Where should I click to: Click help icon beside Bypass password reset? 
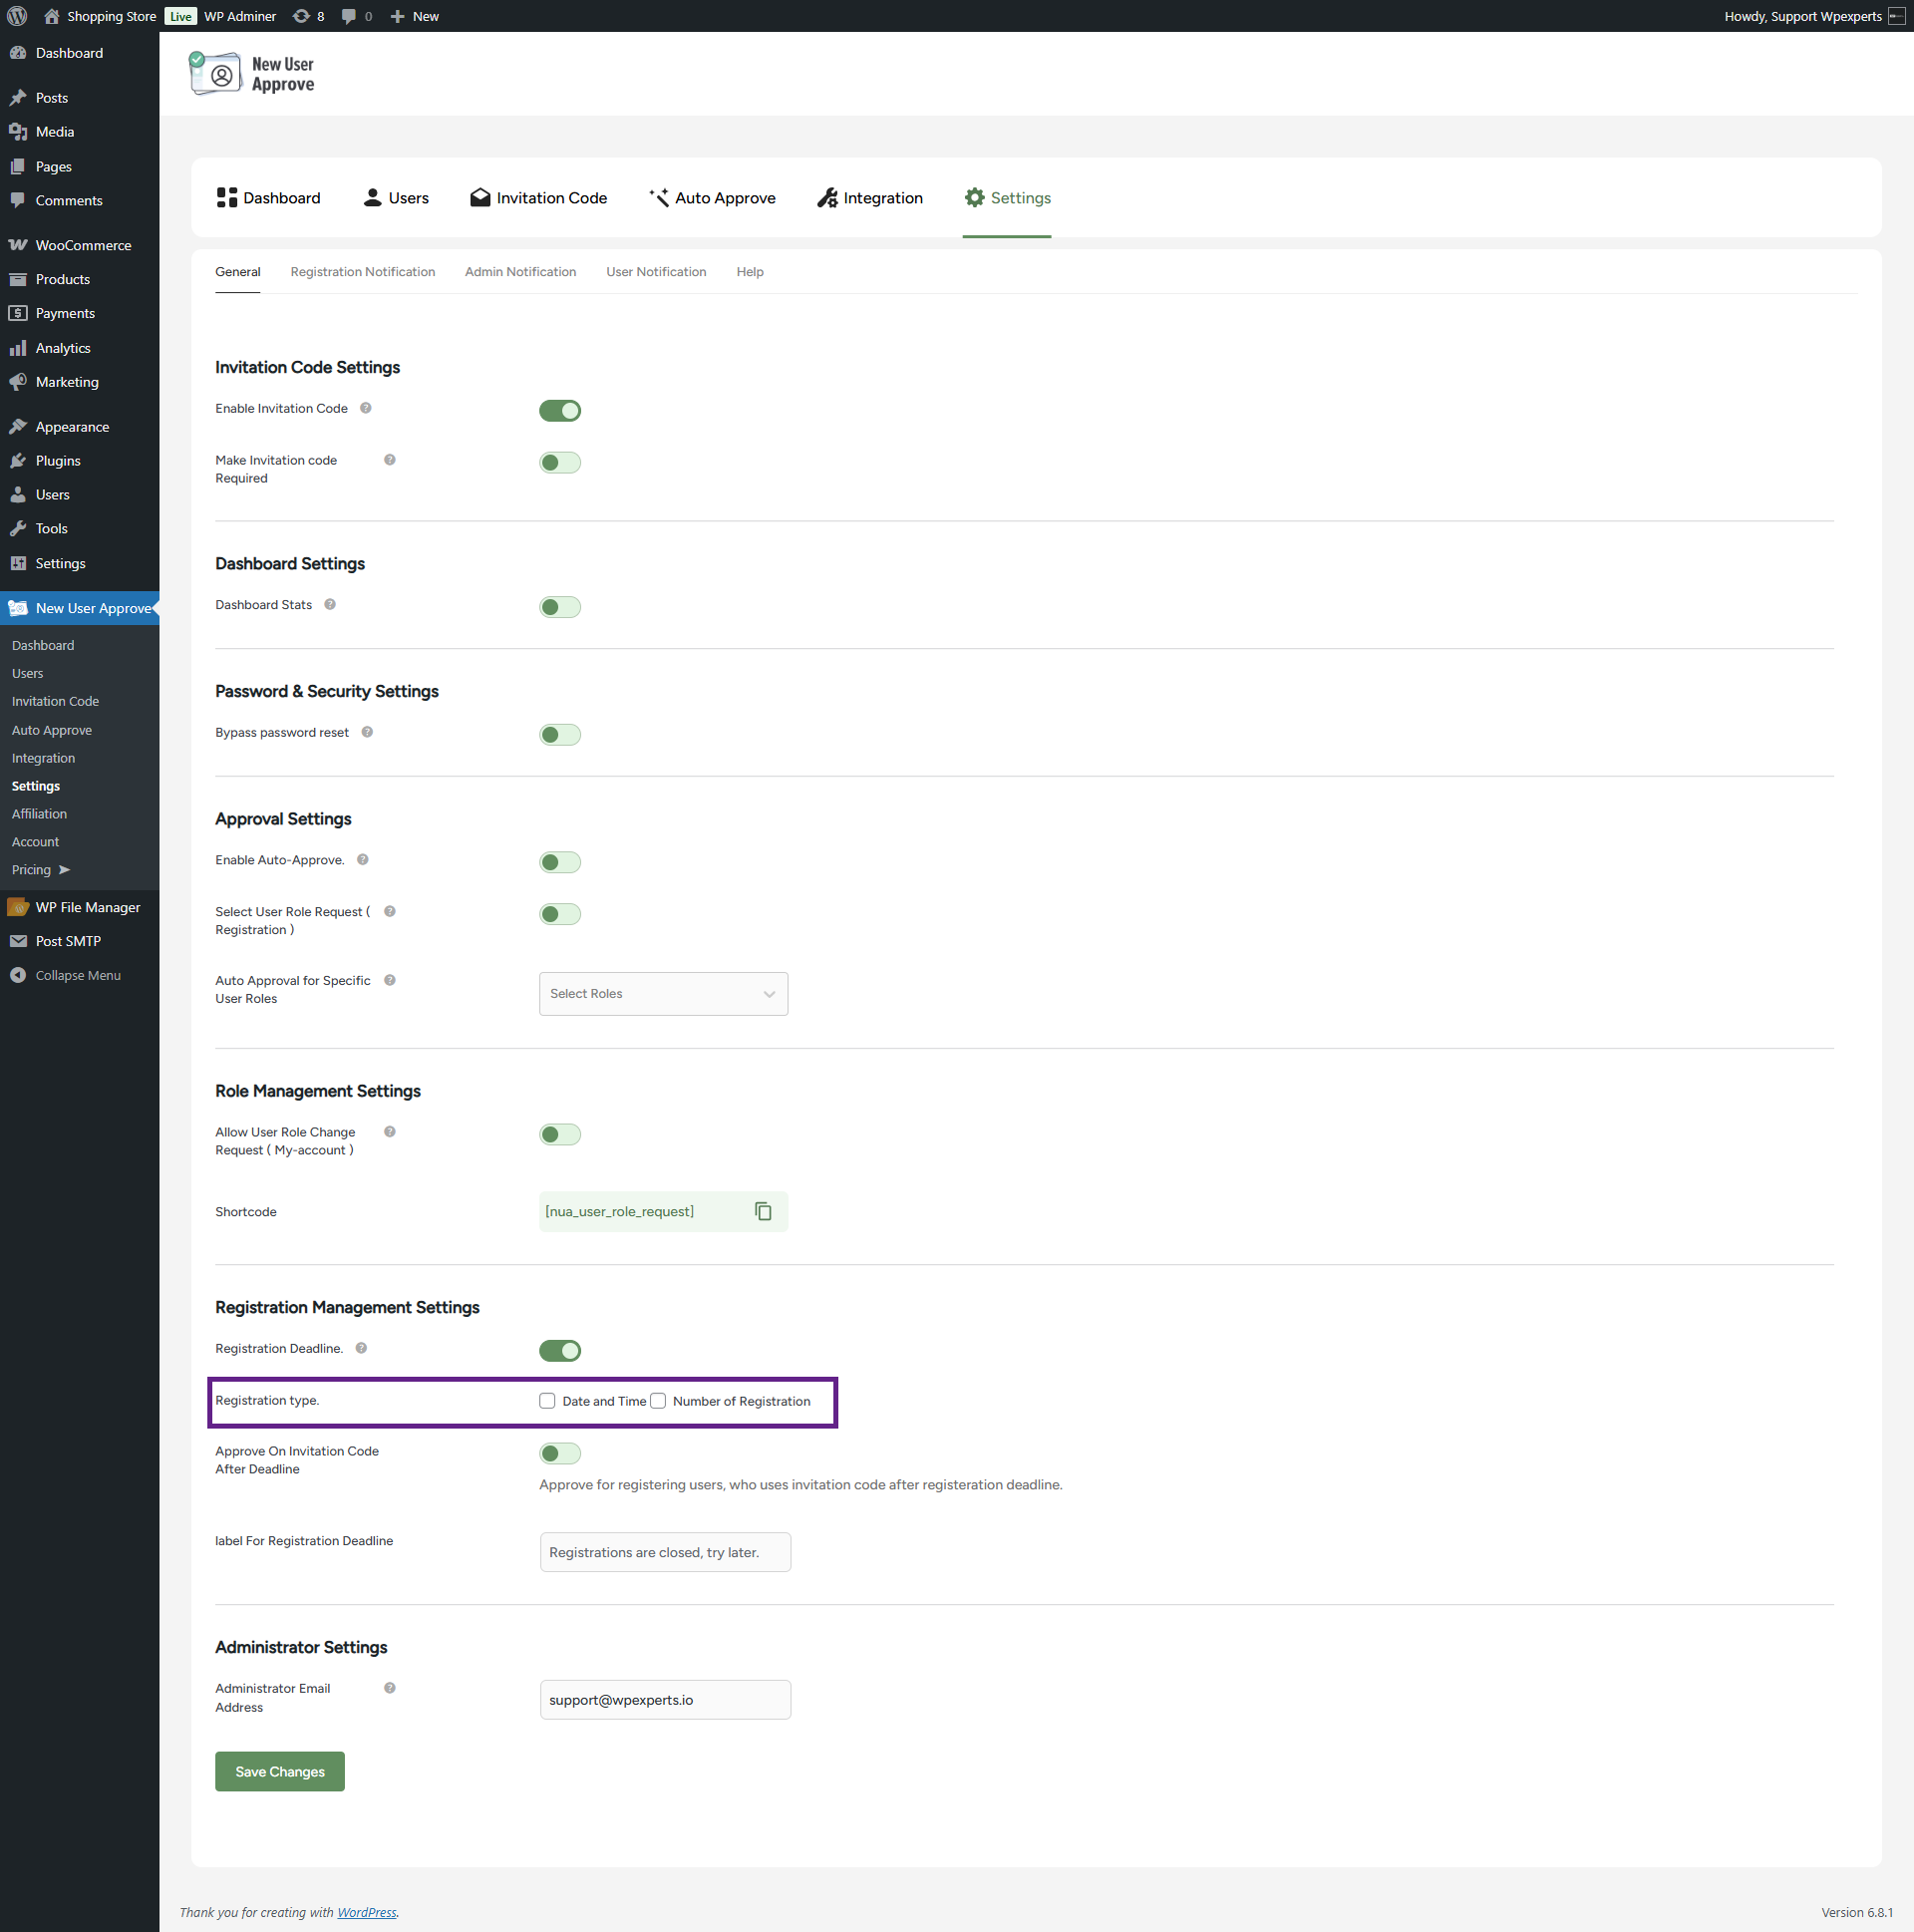point(367,732)
